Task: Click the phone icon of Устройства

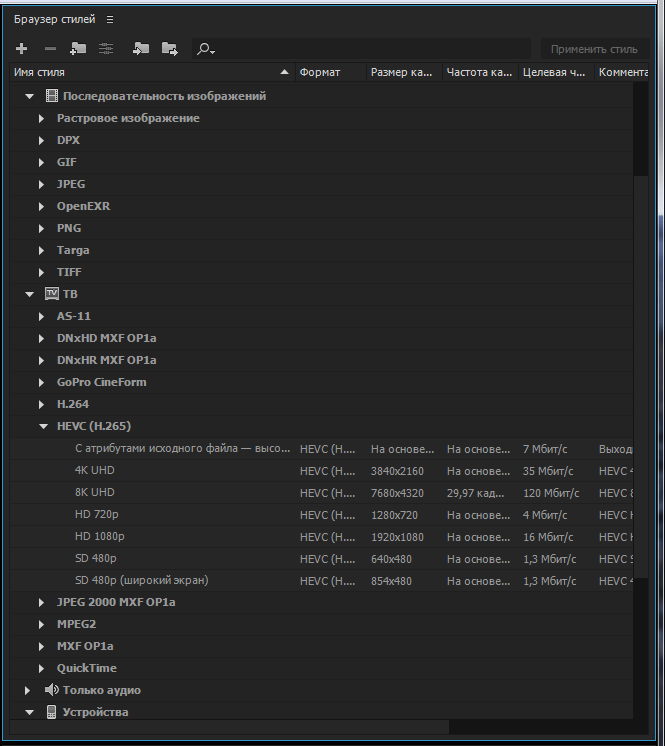Action: 51,712
